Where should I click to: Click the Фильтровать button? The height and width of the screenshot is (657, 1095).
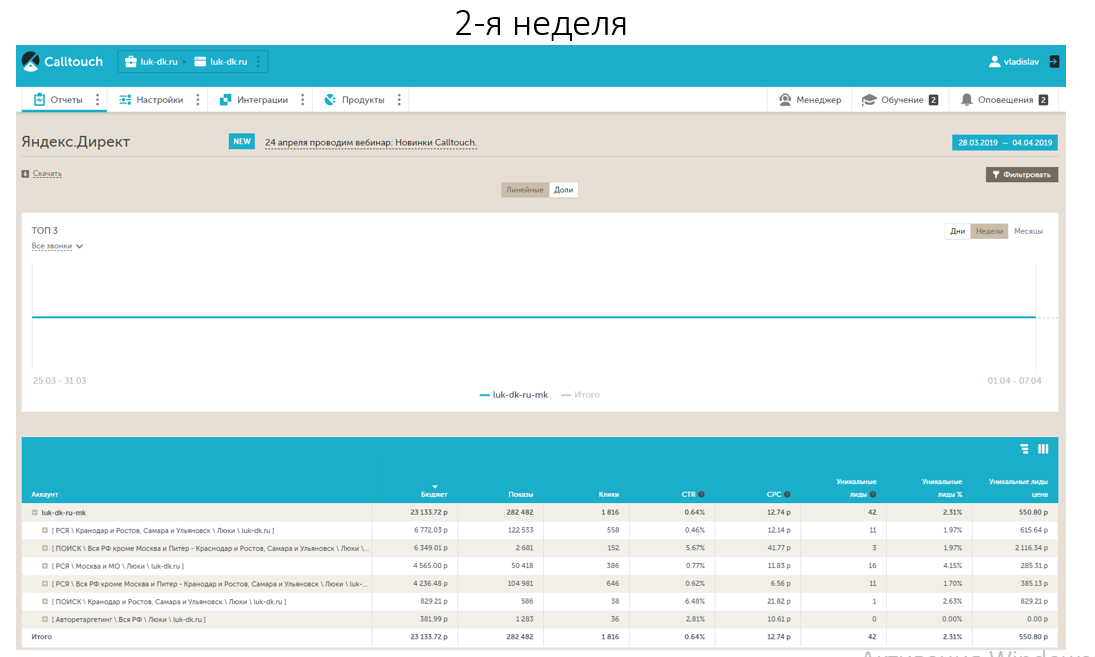click(1022, 175)
